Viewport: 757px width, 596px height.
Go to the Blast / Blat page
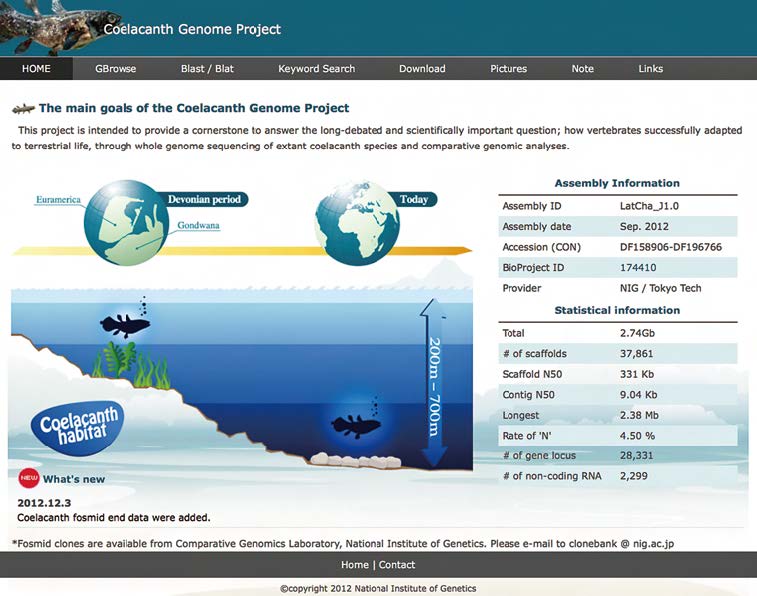207,69
